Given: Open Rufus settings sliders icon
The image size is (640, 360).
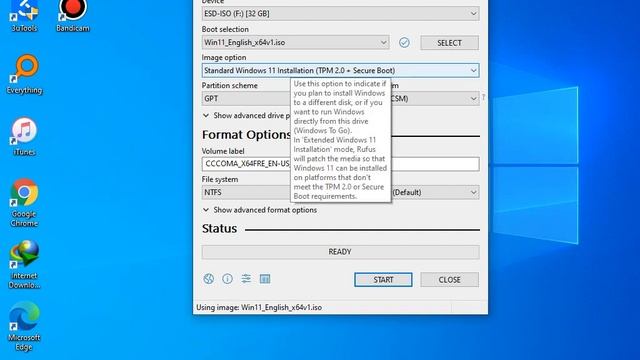Looking at the screenshot, I should 246,279.
